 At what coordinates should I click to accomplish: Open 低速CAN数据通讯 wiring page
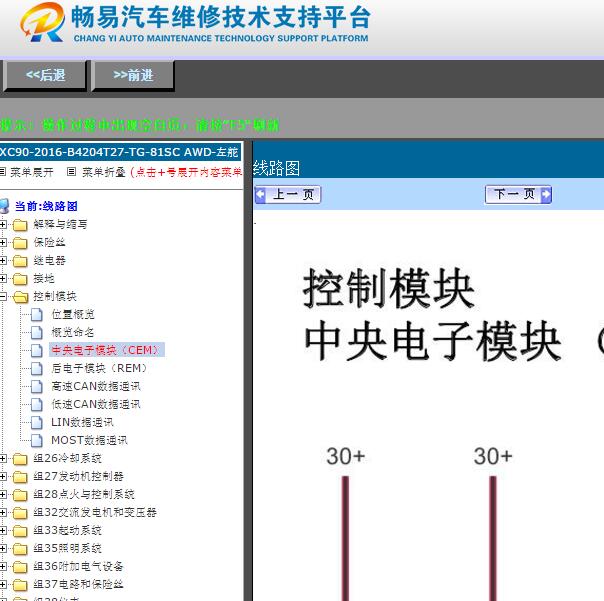[96, 405]
